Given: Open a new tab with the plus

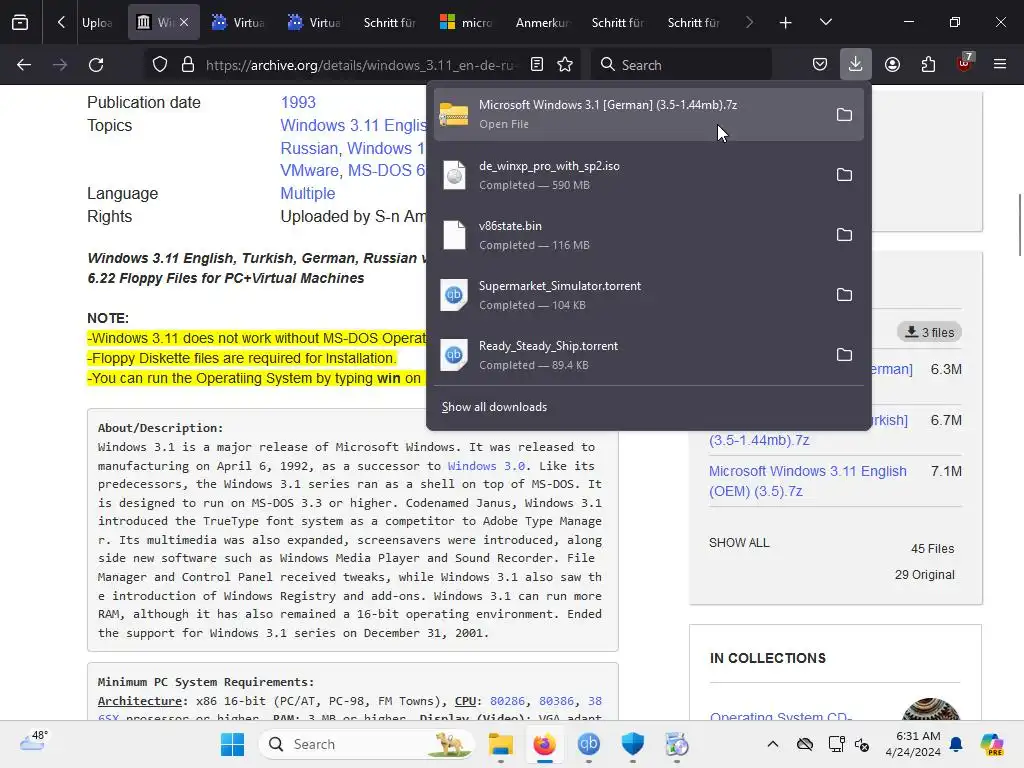Looking at the screenshot, I should click(786, 23).
